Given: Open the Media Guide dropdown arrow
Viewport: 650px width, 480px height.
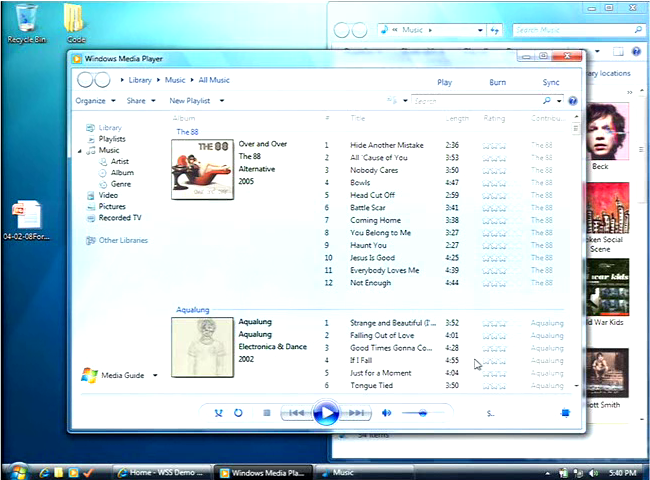Looking at the screenshot, I should [155, 375].
